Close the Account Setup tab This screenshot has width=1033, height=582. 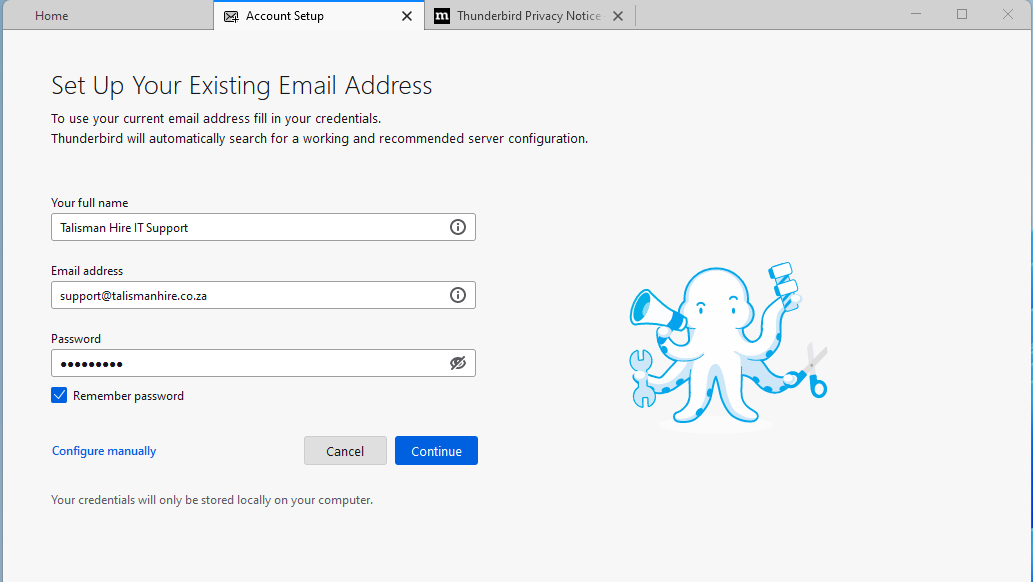tap(407, 16)
